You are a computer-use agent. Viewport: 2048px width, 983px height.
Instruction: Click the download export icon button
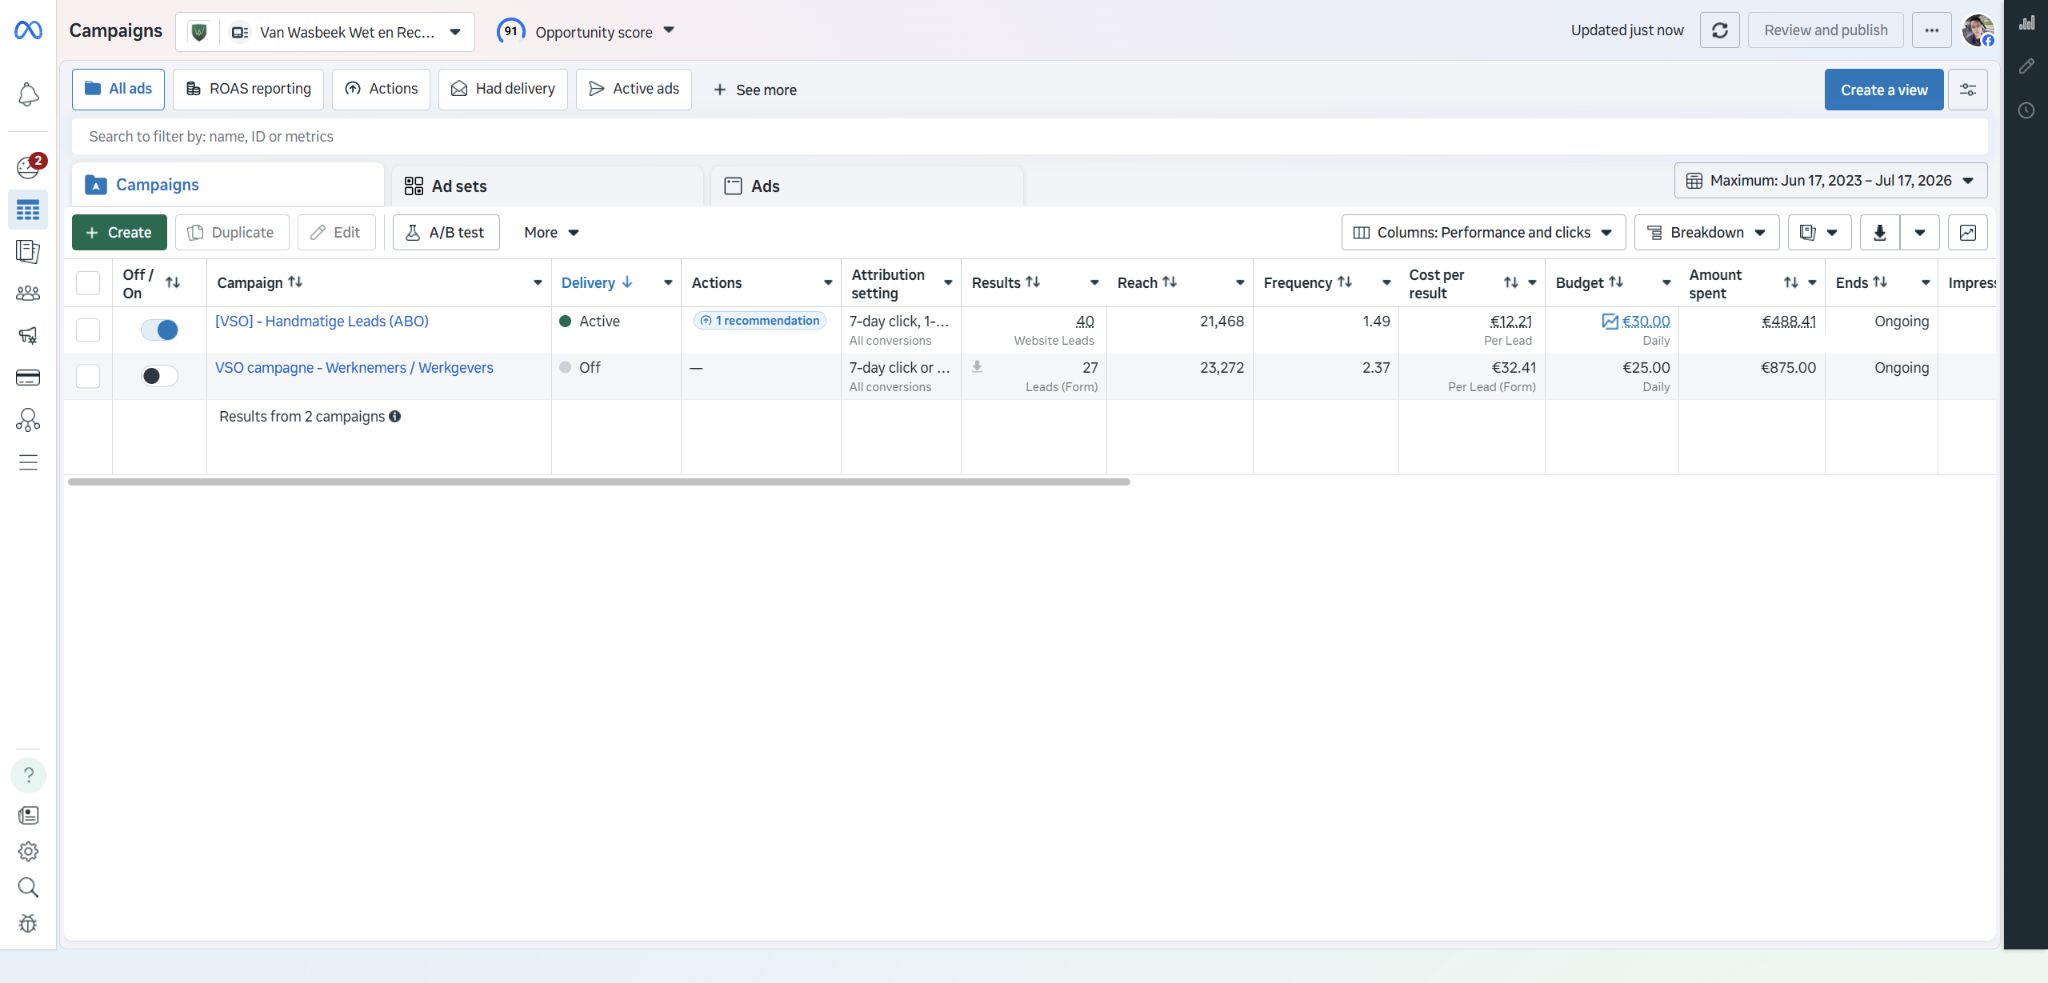(1879, 233)
